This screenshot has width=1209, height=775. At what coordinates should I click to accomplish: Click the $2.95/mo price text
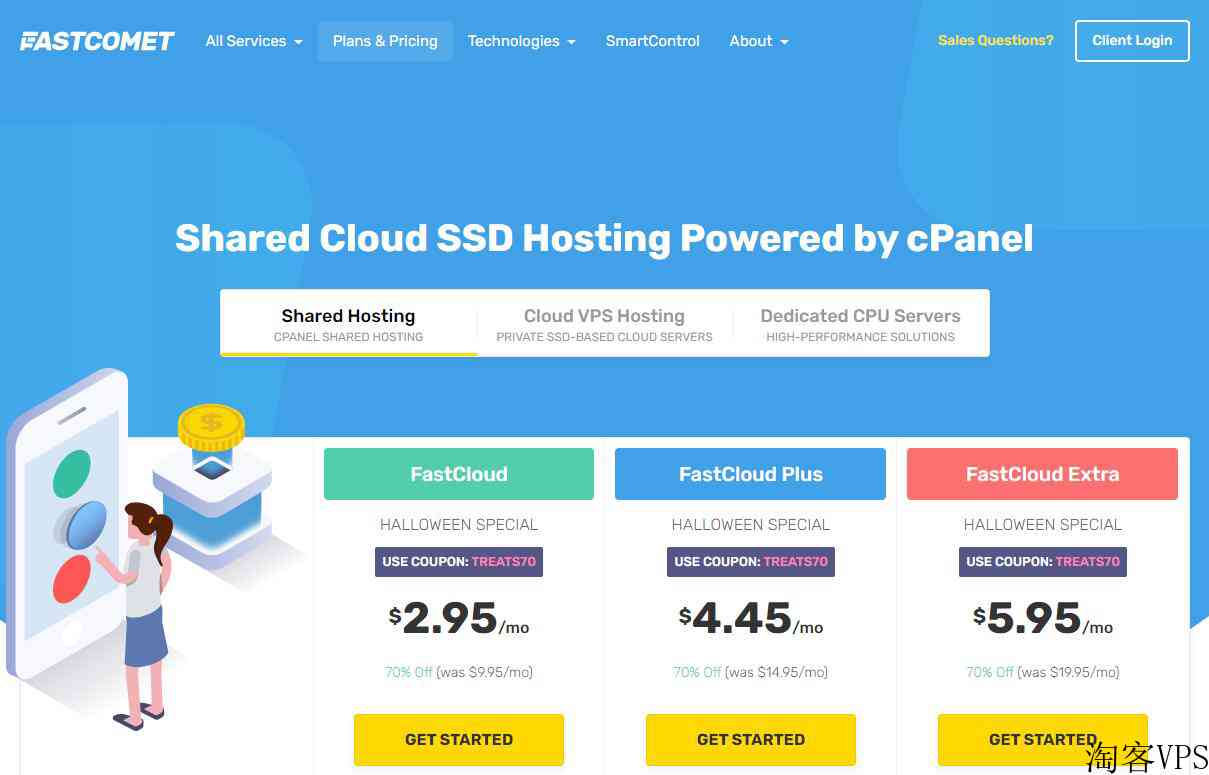(x=459, y=619)
